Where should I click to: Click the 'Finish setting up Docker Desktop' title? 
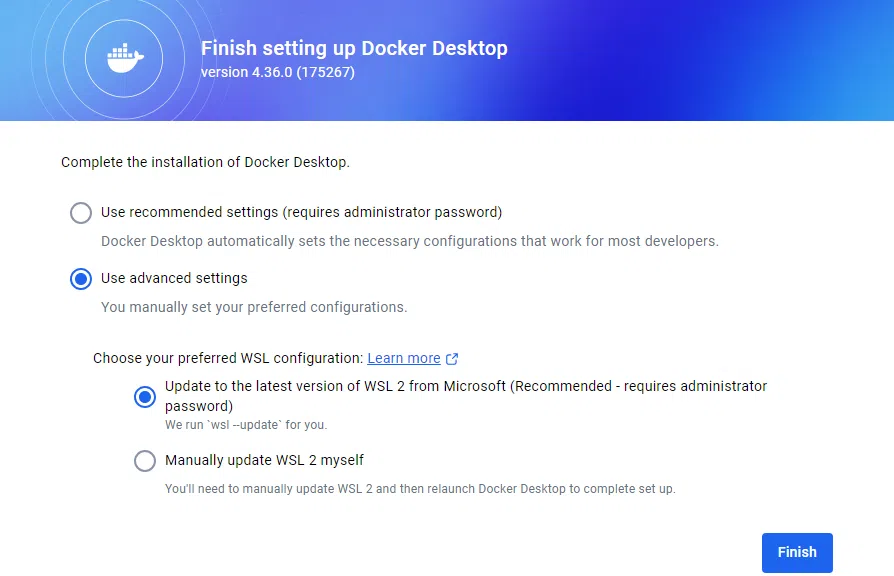click(355, 48)
